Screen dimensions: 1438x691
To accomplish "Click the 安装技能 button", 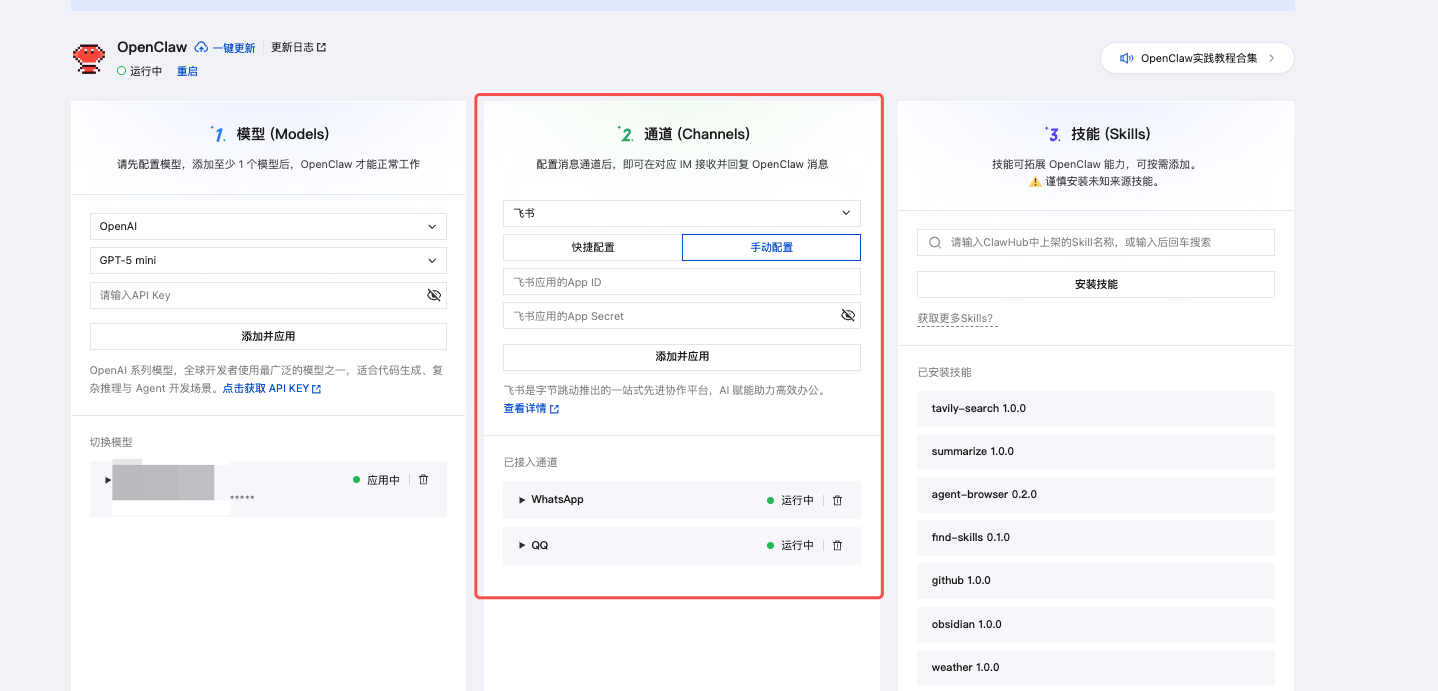I will 1095,285.
